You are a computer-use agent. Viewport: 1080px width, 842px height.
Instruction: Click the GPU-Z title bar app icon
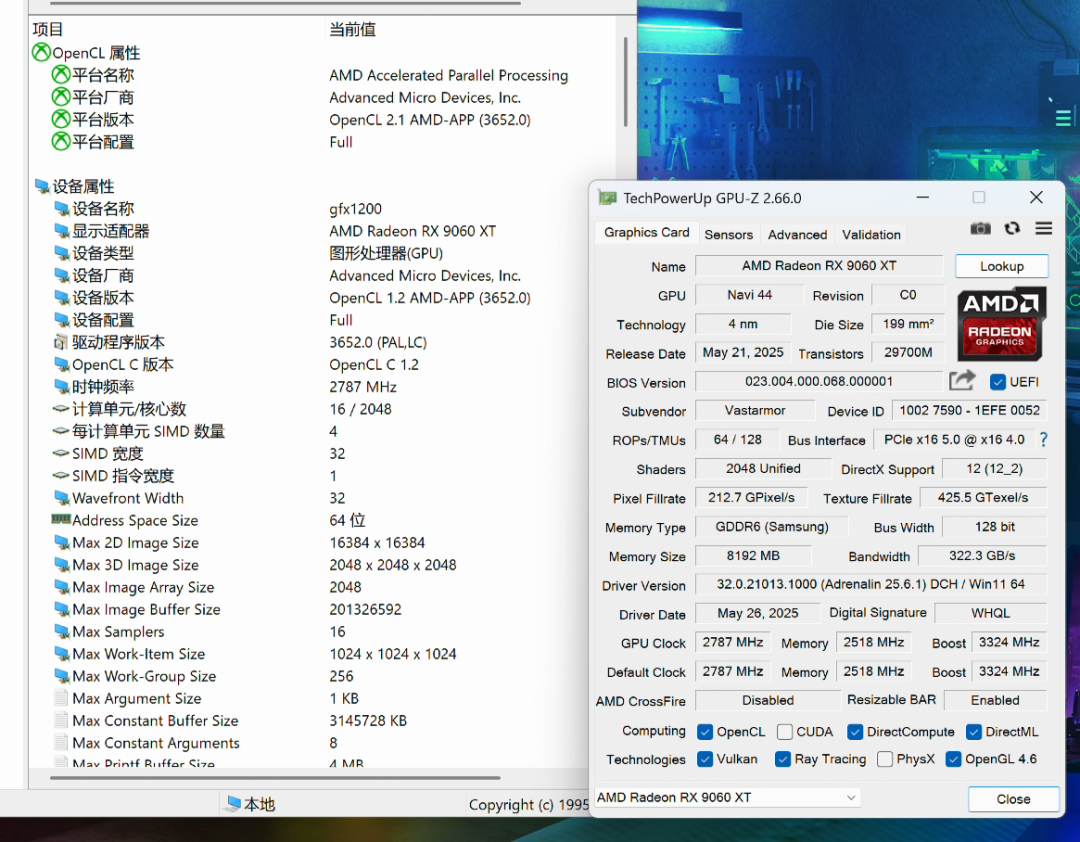click(608, 198)
